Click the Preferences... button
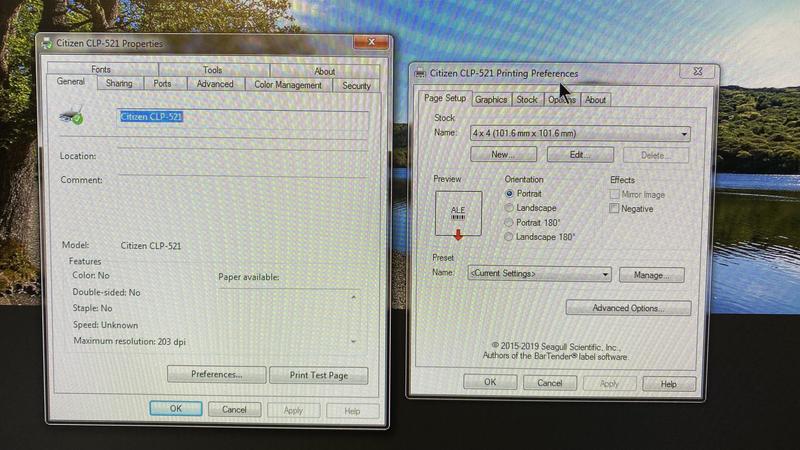 pos(216,374)
